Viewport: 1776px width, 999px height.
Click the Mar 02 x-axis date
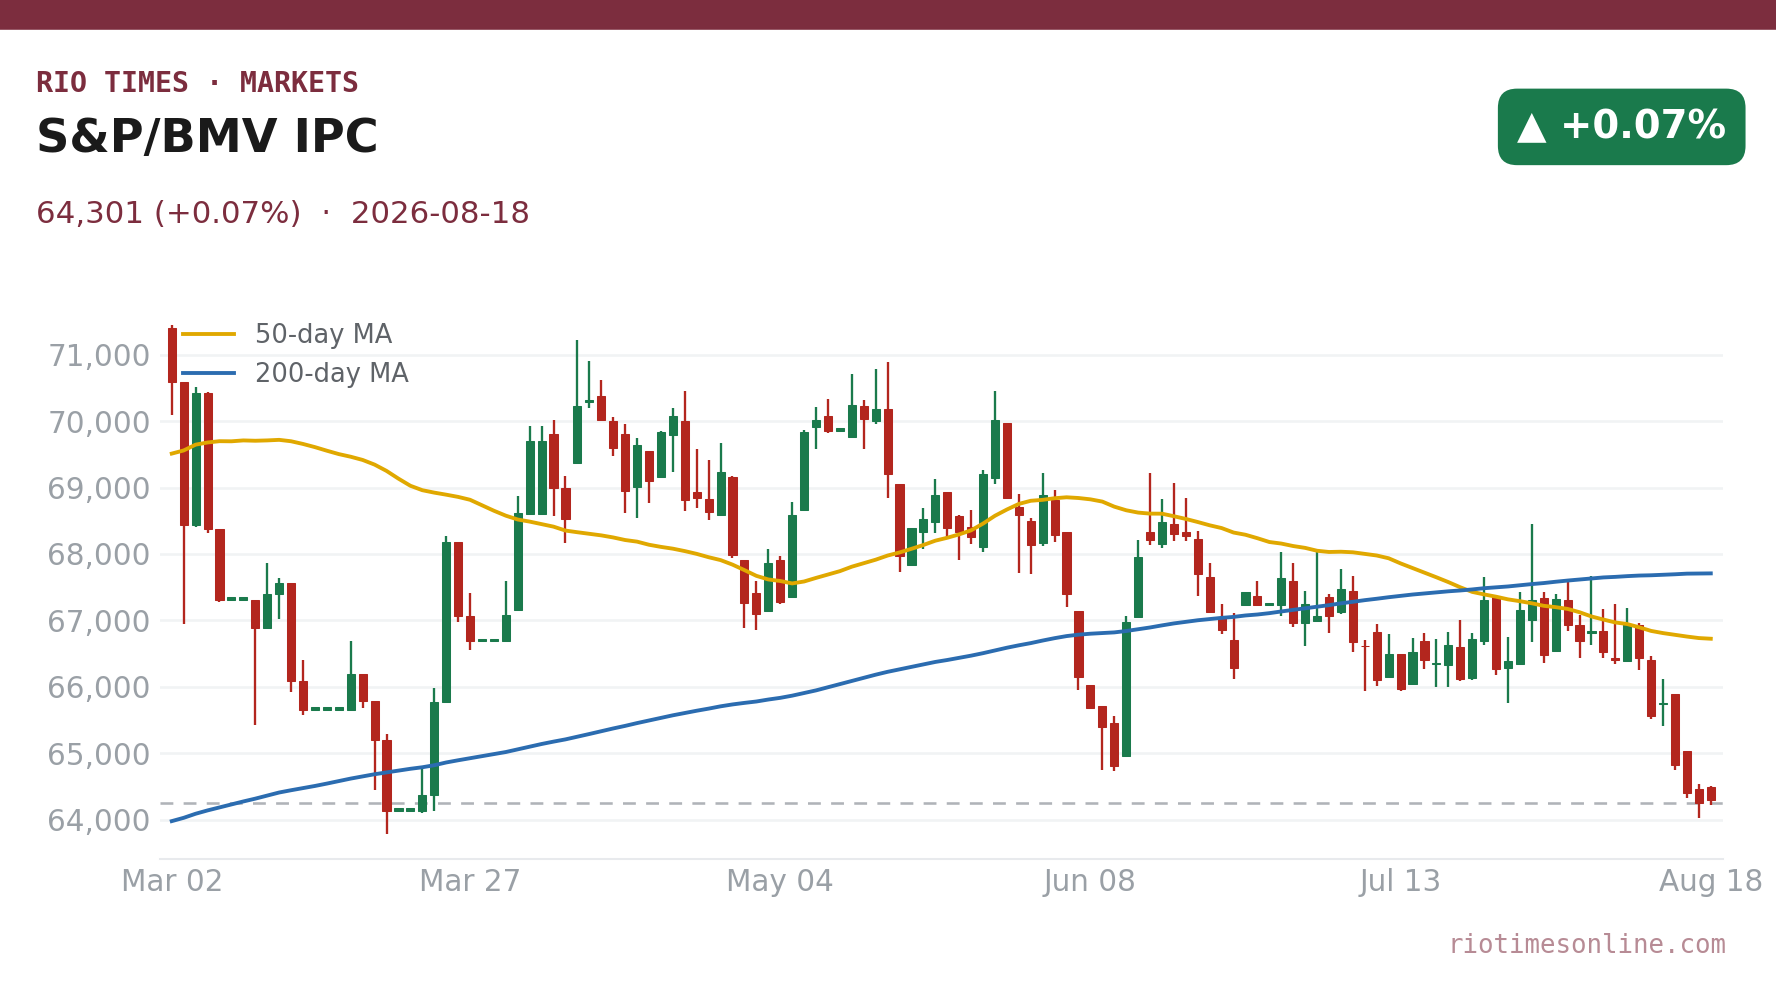[x=172, y=881]
